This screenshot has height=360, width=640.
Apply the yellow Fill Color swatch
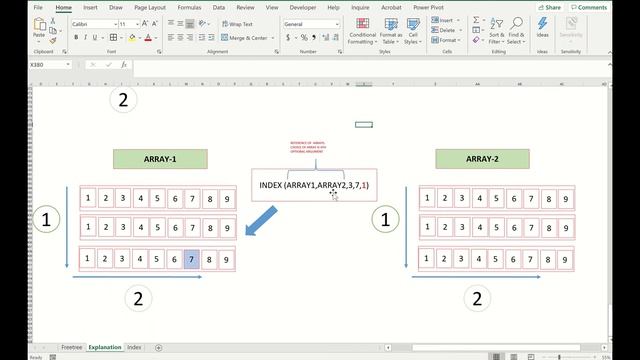(132, 38)
